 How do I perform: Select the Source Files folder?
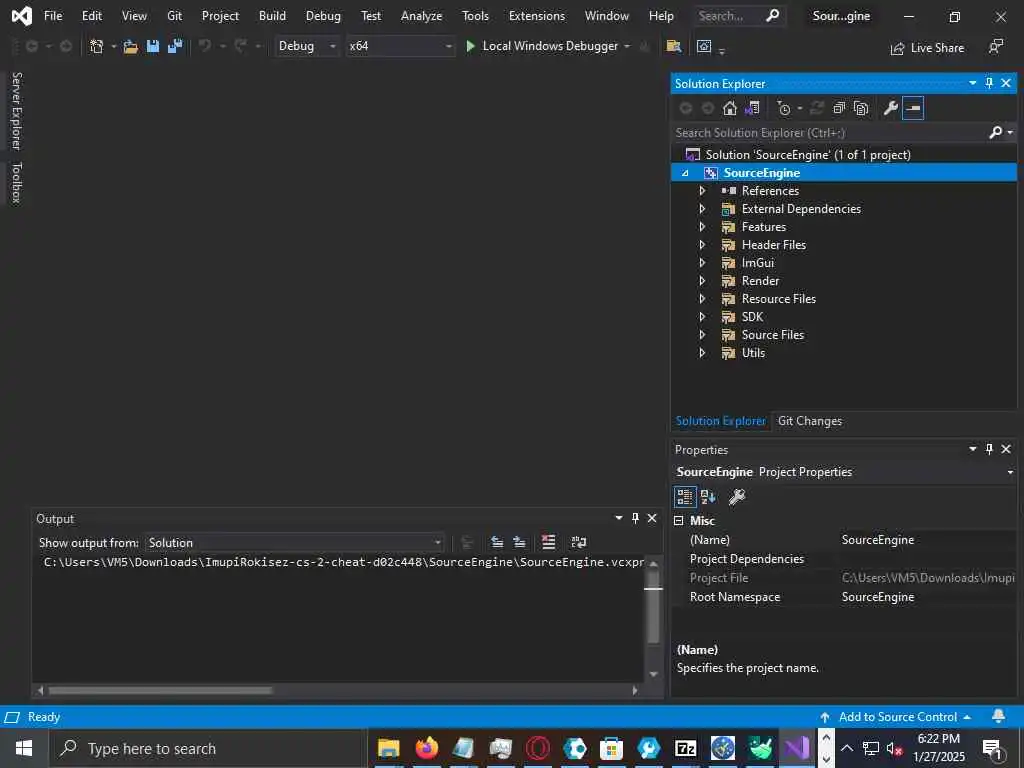pos(773,335)
